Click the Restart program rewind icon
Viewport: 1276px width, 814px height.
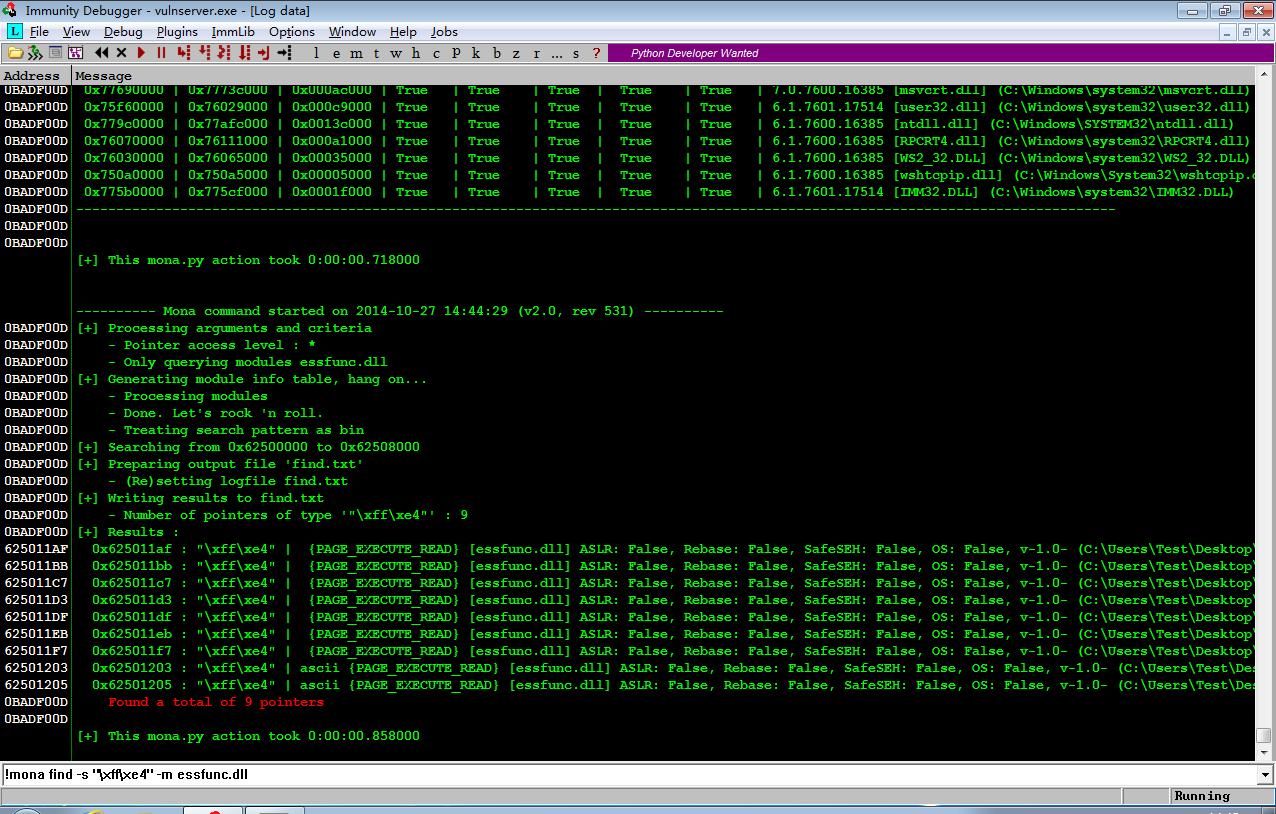coord(102,53)
